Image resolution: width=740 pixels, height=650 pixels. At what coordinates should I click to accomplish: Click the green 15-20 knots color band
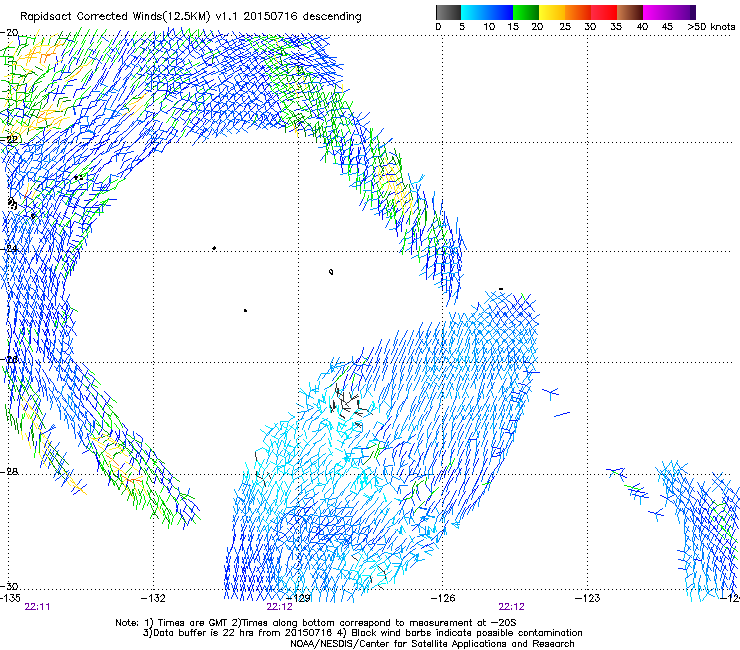coord(526,12)
